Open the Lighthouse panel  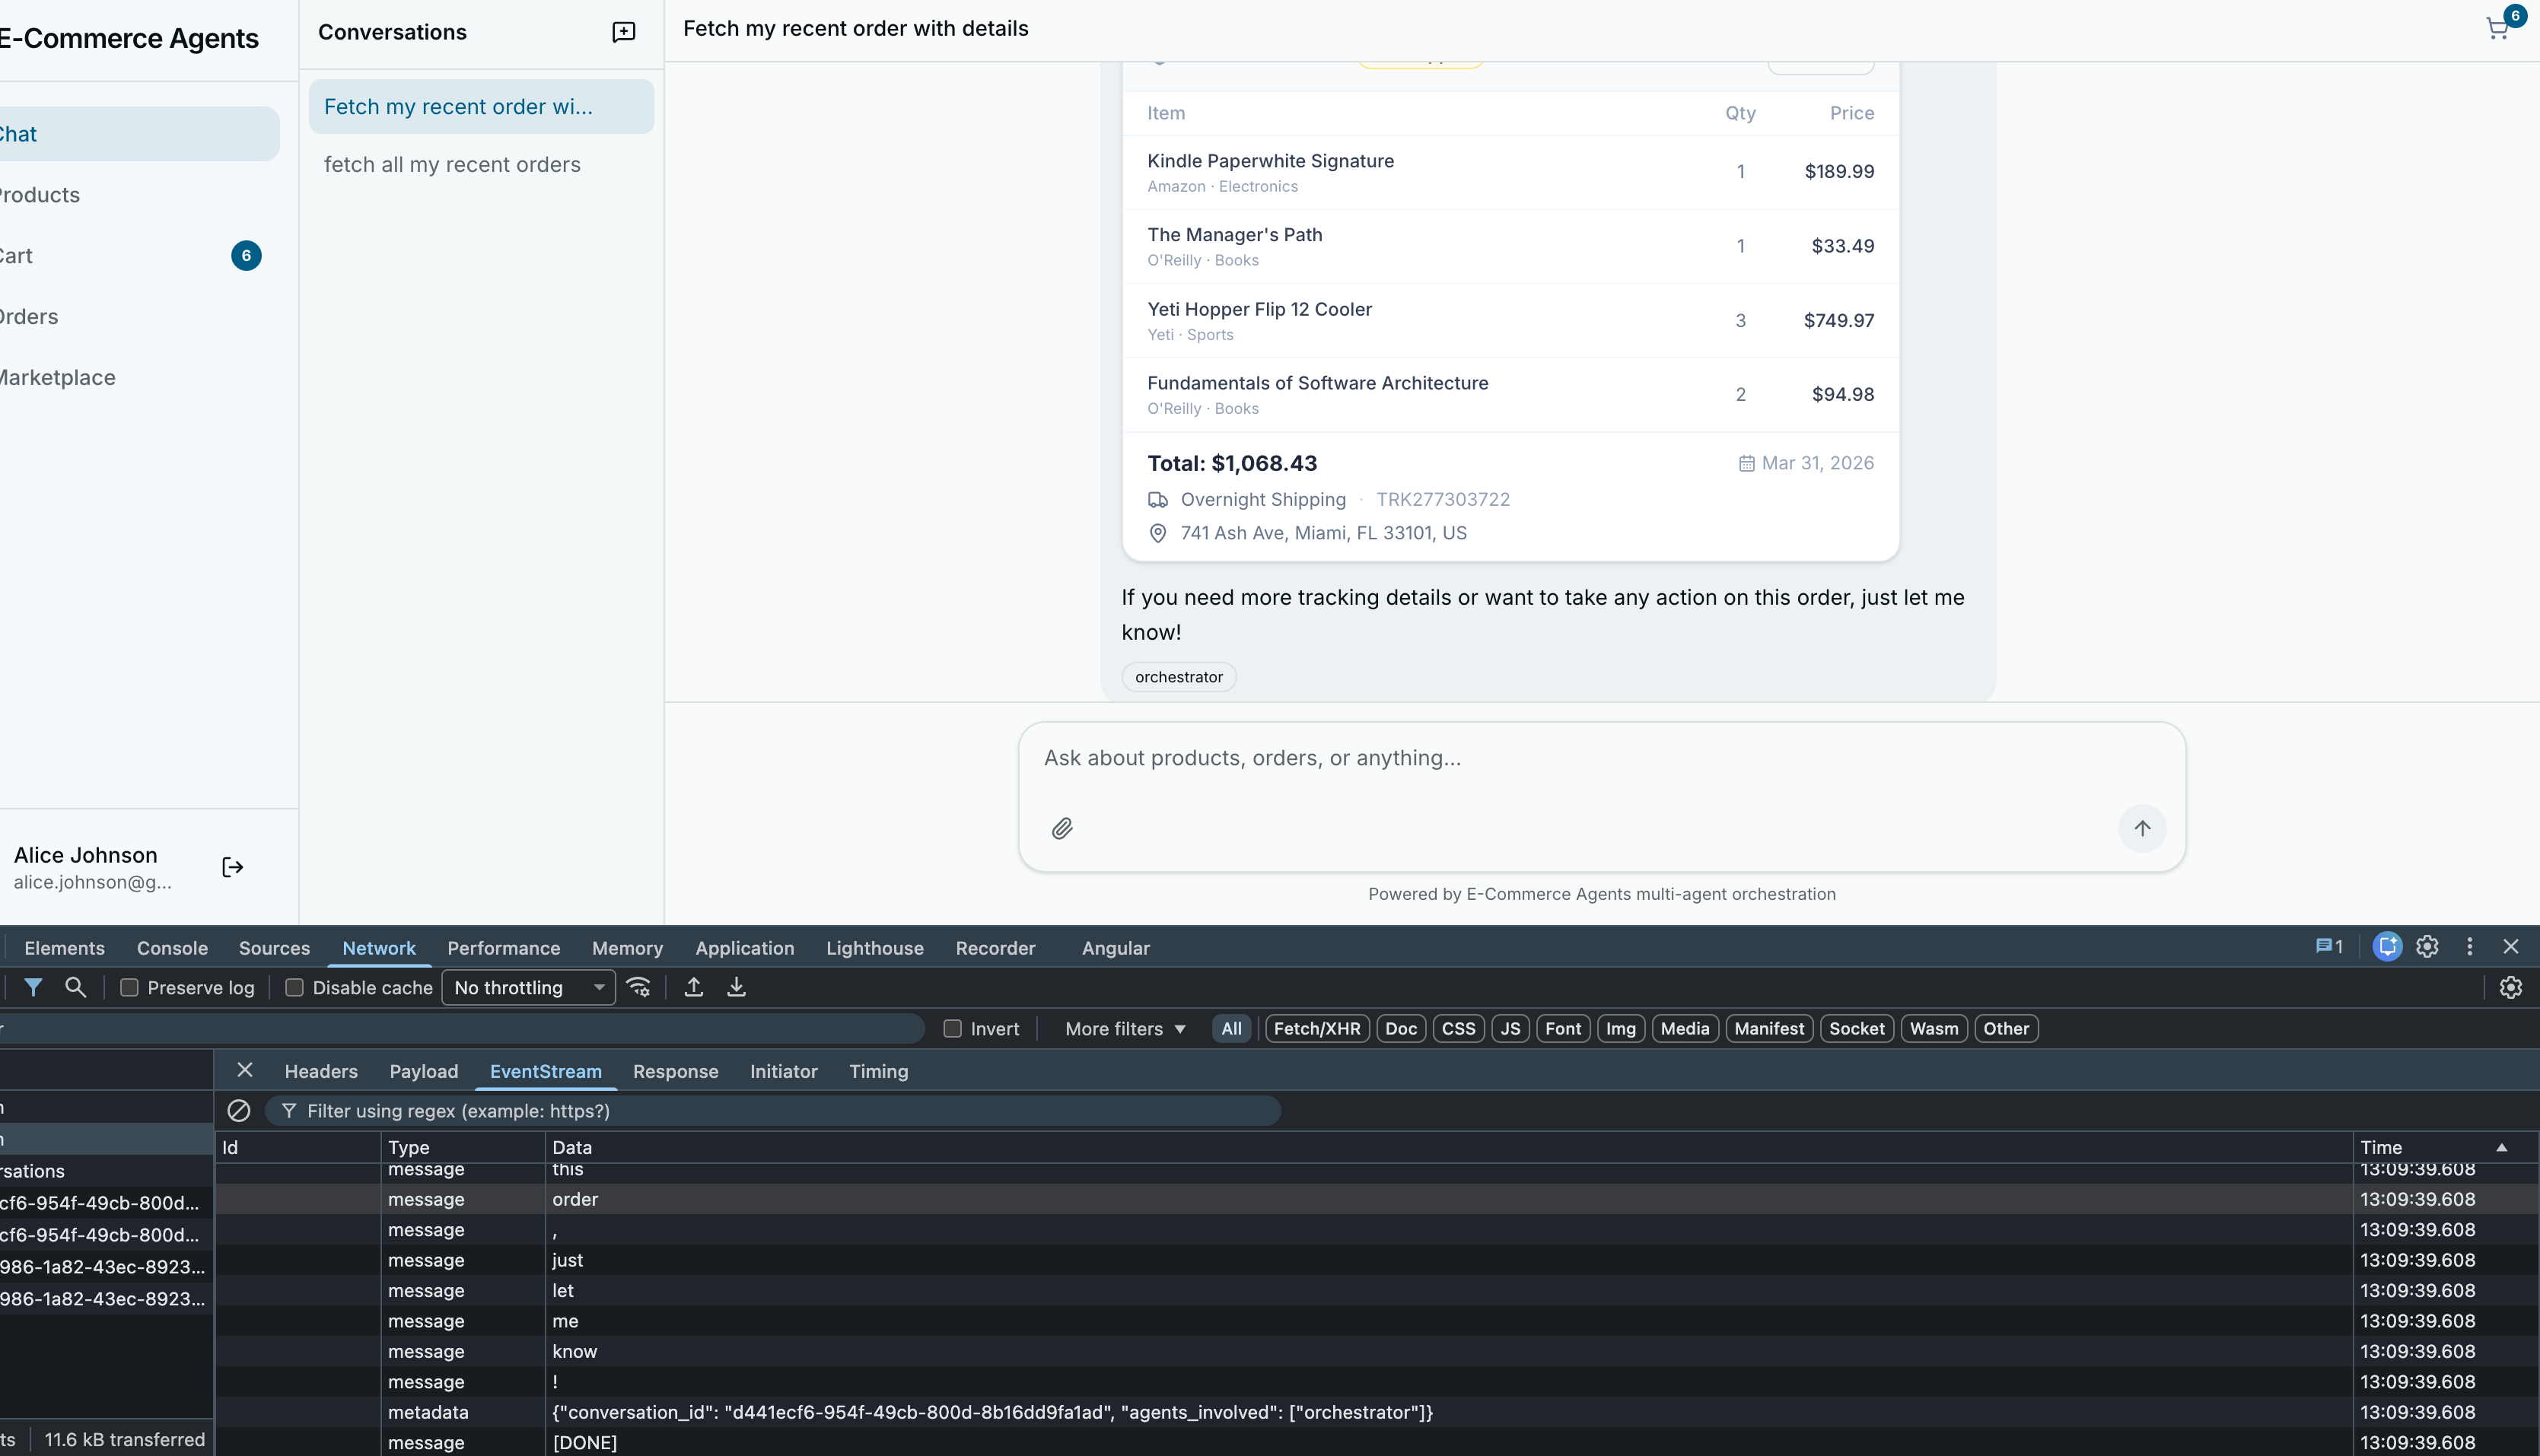tap(875, 947)
